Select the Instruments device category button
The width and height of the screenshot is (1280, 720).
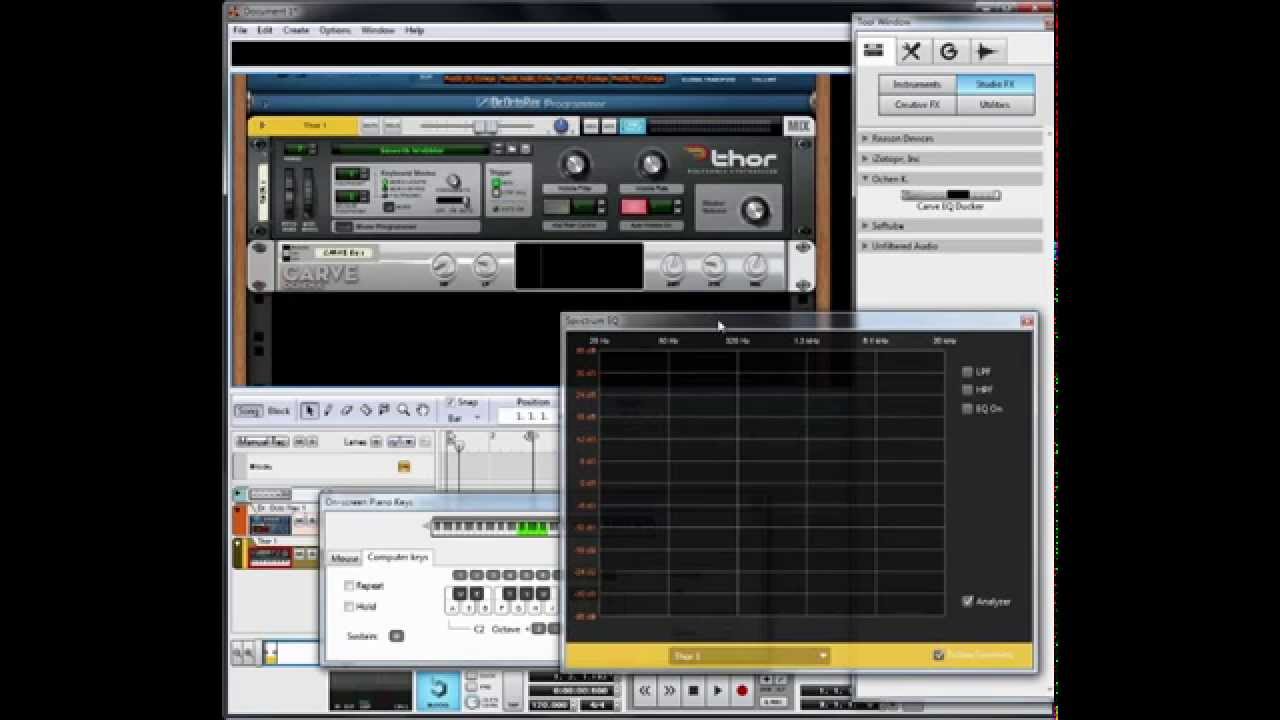917,85
